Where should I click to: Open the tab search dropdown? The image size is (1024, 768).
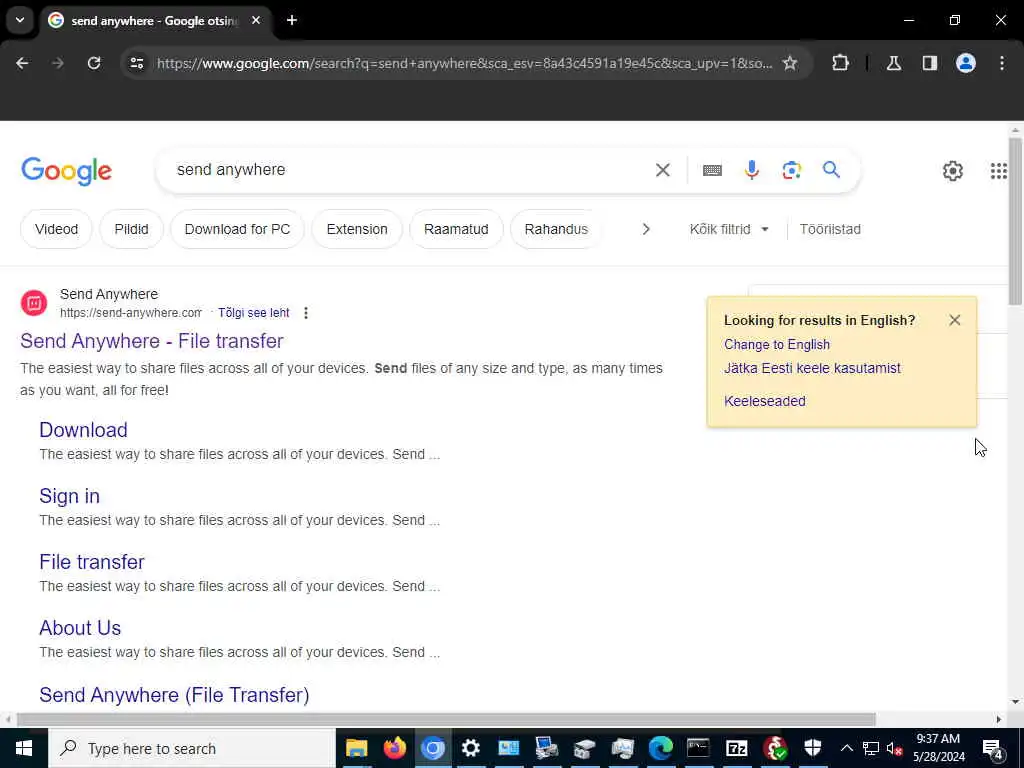pyautogui.click(x=20, y=20)
